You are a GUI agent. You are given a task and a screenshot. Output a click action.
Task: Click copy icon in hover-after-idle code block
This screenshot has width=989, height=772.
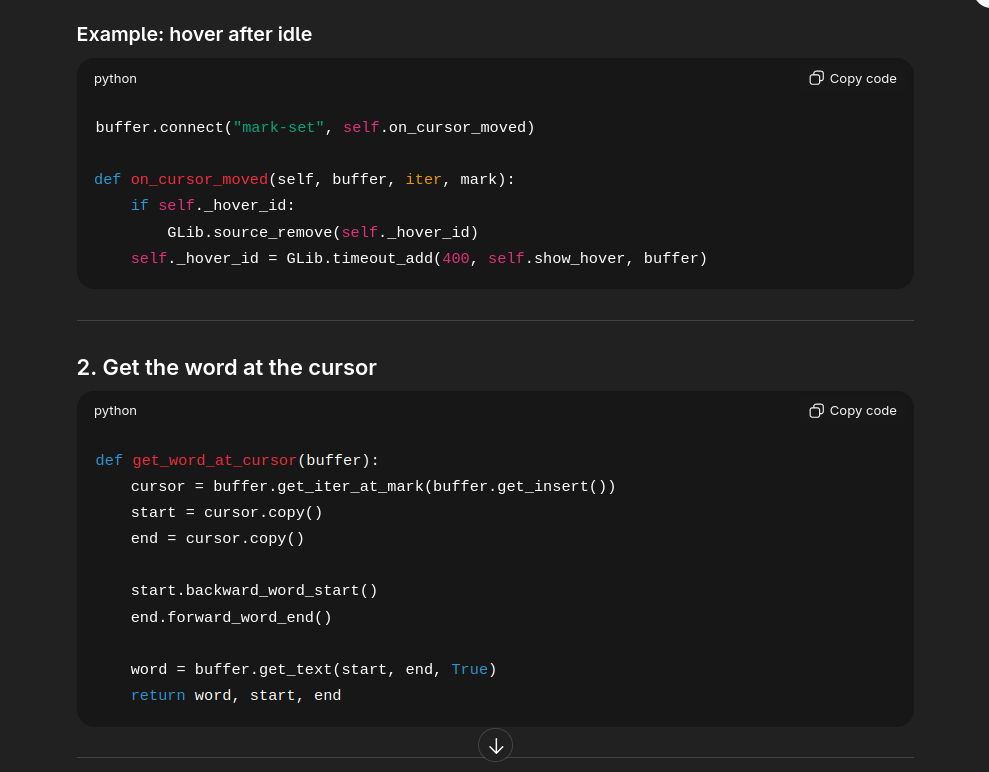[816, 78]
